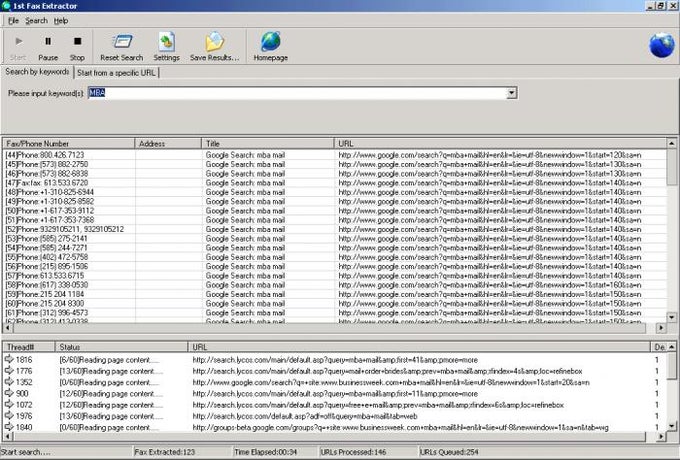
Task: Click the Status column header
Action: [x=121, y=347]
